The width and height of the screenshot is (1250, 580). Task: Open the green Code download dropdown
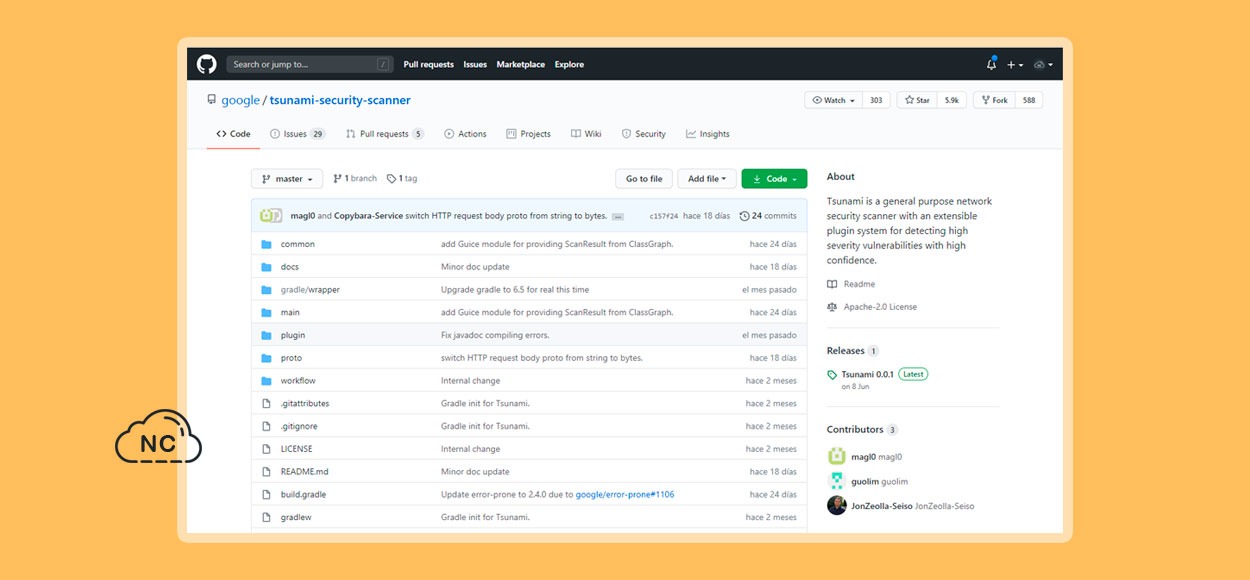[x=775, y=179]
